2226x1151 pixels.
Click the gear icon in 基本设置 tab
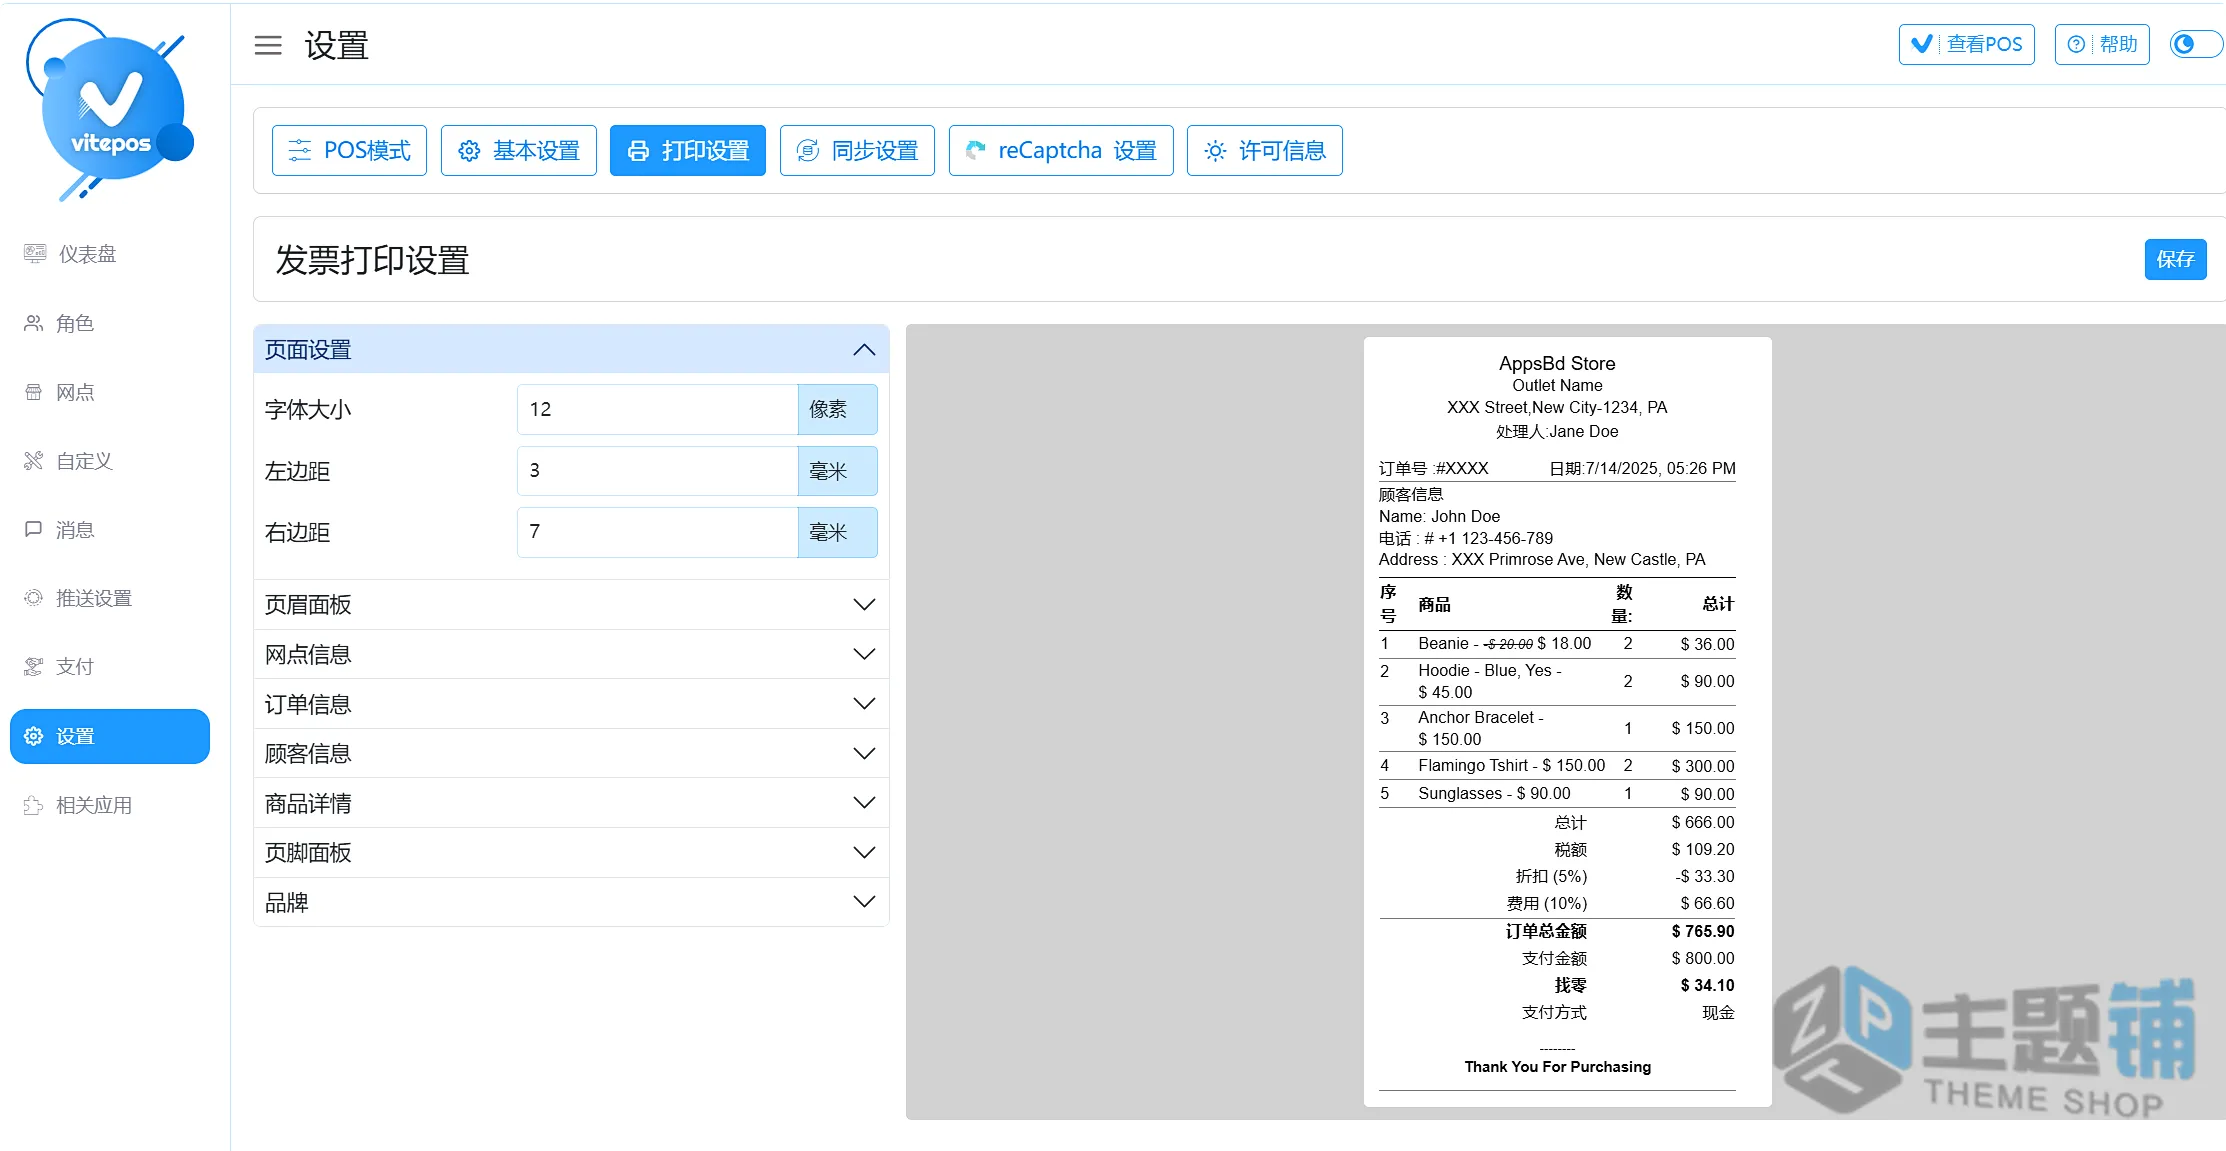pos(469,151)
